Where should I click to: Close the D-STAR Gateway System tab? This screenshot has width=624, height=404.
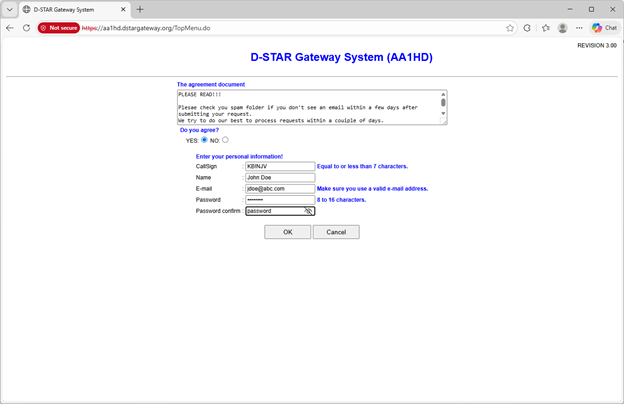point(123,9)
